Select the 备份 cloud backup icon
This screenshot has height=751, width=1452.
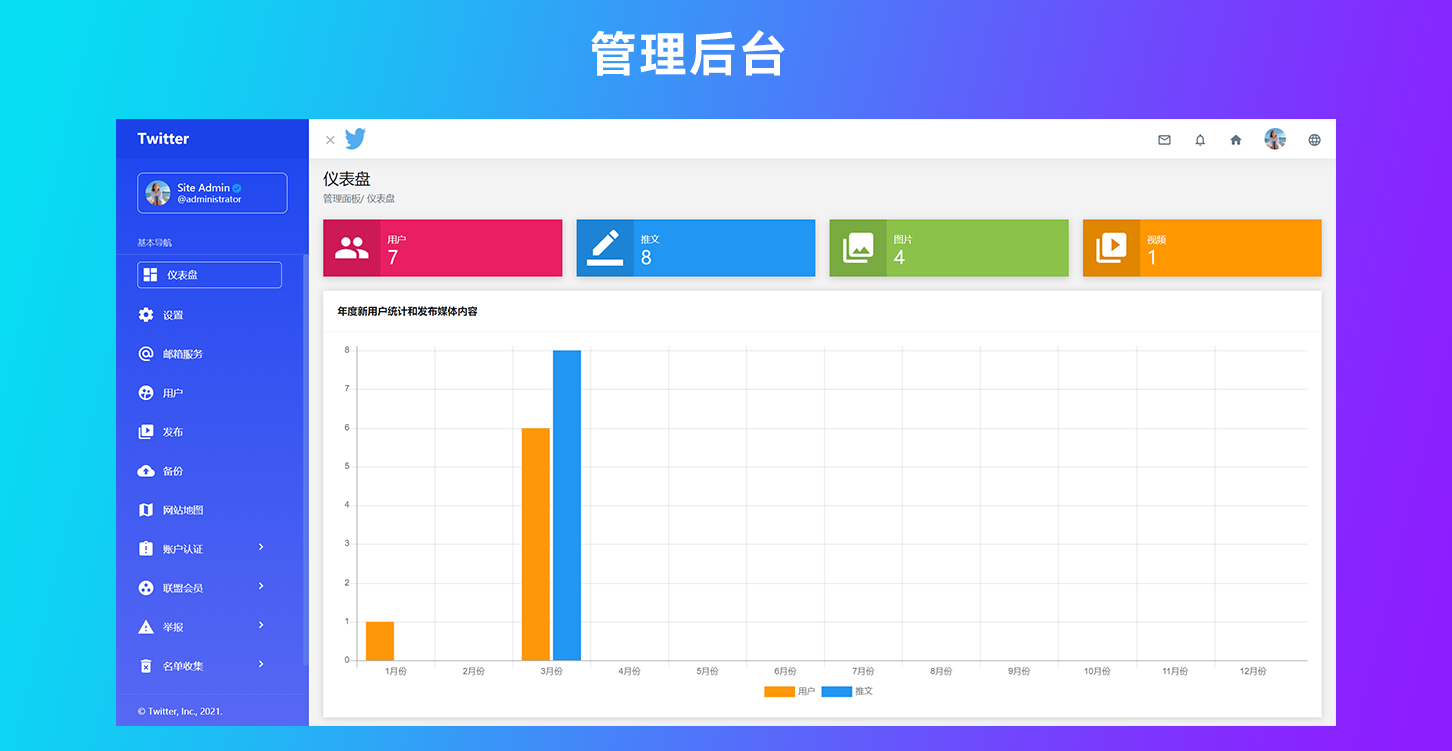(145, 470)
